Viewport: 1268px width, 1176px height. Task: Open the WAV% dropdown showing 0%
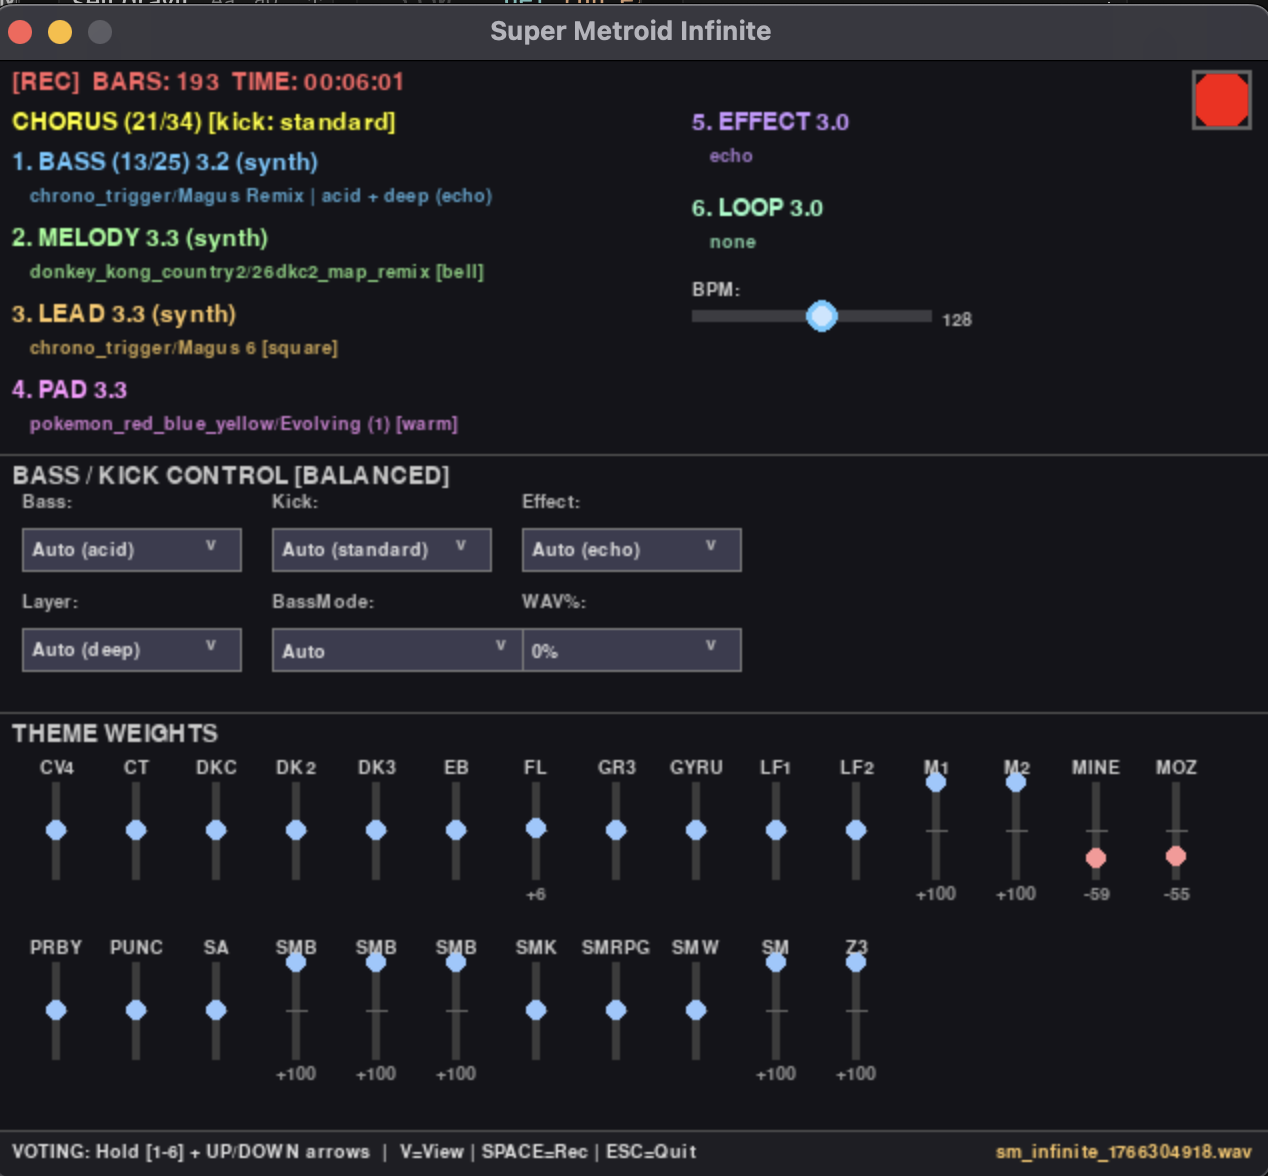click(631, 651)
